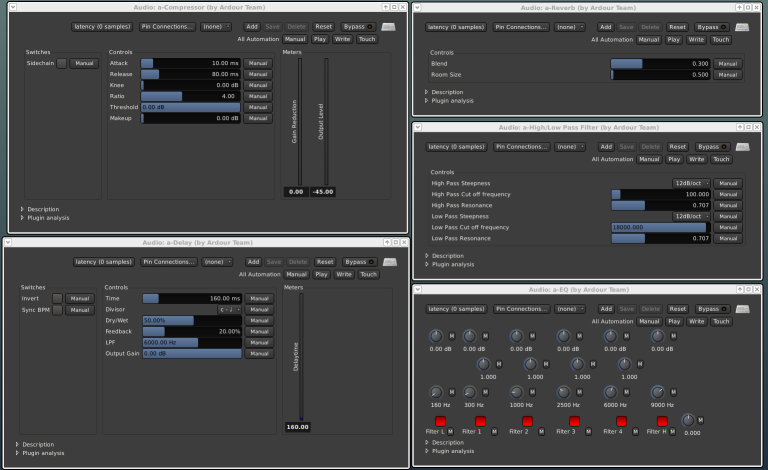768x470 pixels.
Task: Toggle the red Filter L button
Action: pos(439,421)
